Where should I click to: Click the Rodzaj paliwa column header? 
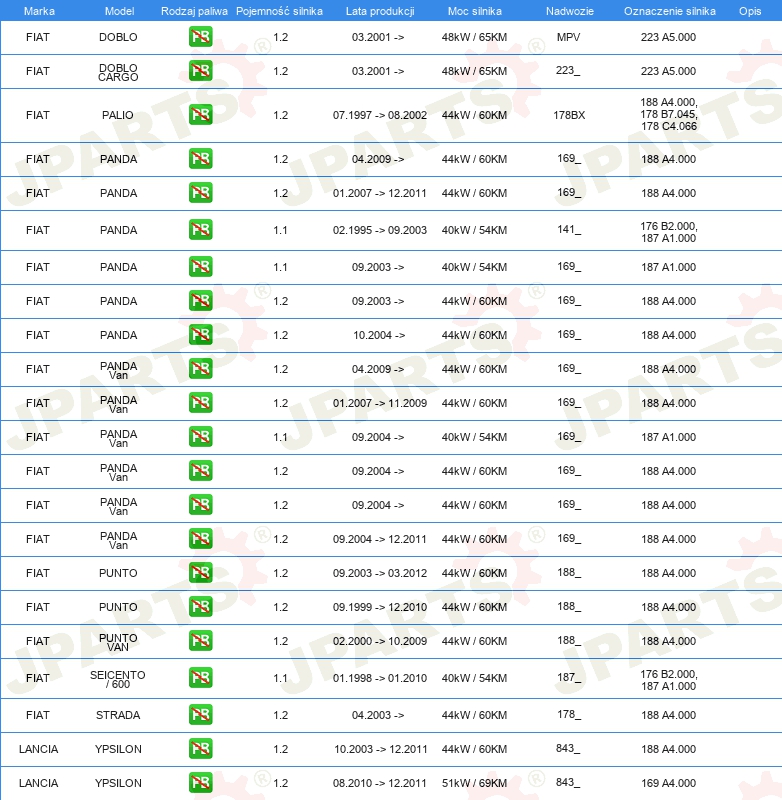pos(194,11)
